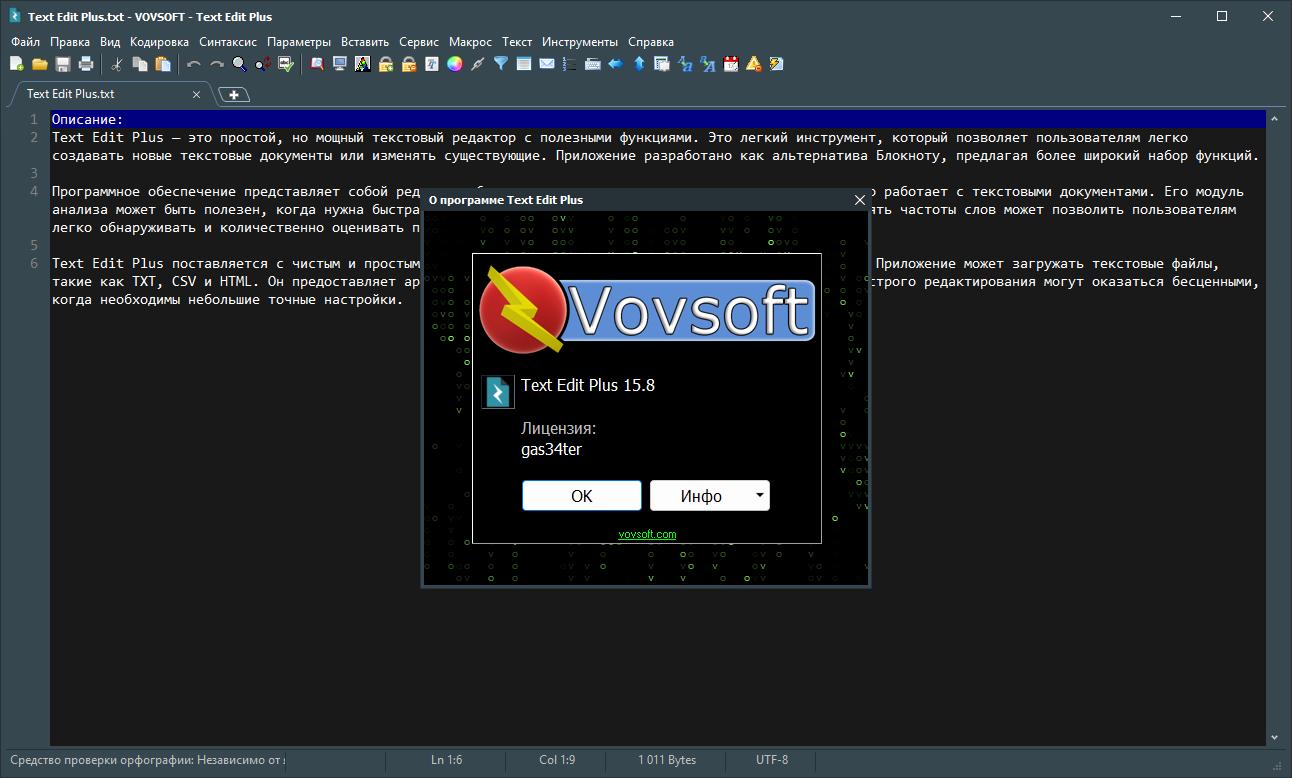Click the keyboard toolbar icon
This screenshot has height=778, width=1292.
(x=593, y=64)
